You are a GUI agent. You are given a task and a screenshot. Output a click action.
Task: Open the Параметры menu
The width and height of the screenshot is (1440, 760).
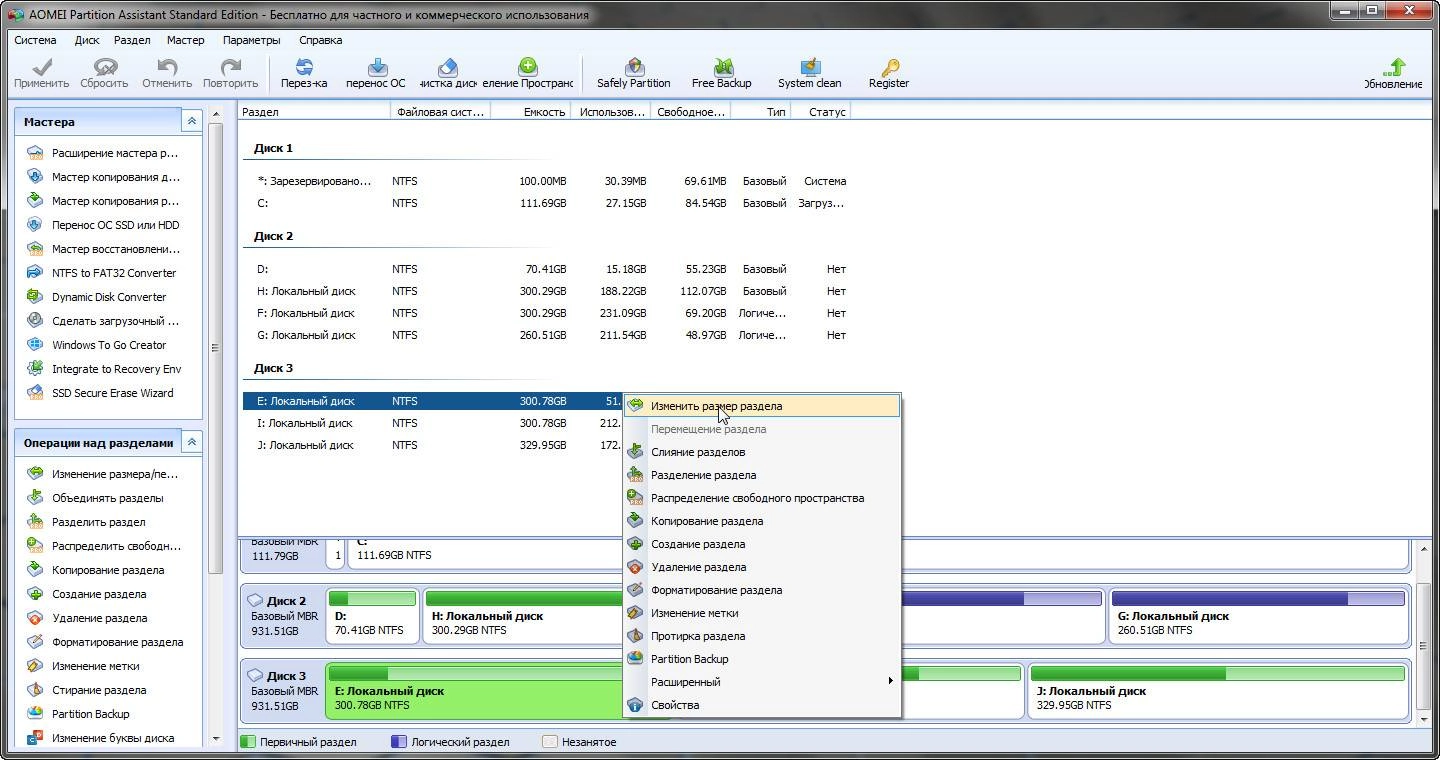click(252, 40)
